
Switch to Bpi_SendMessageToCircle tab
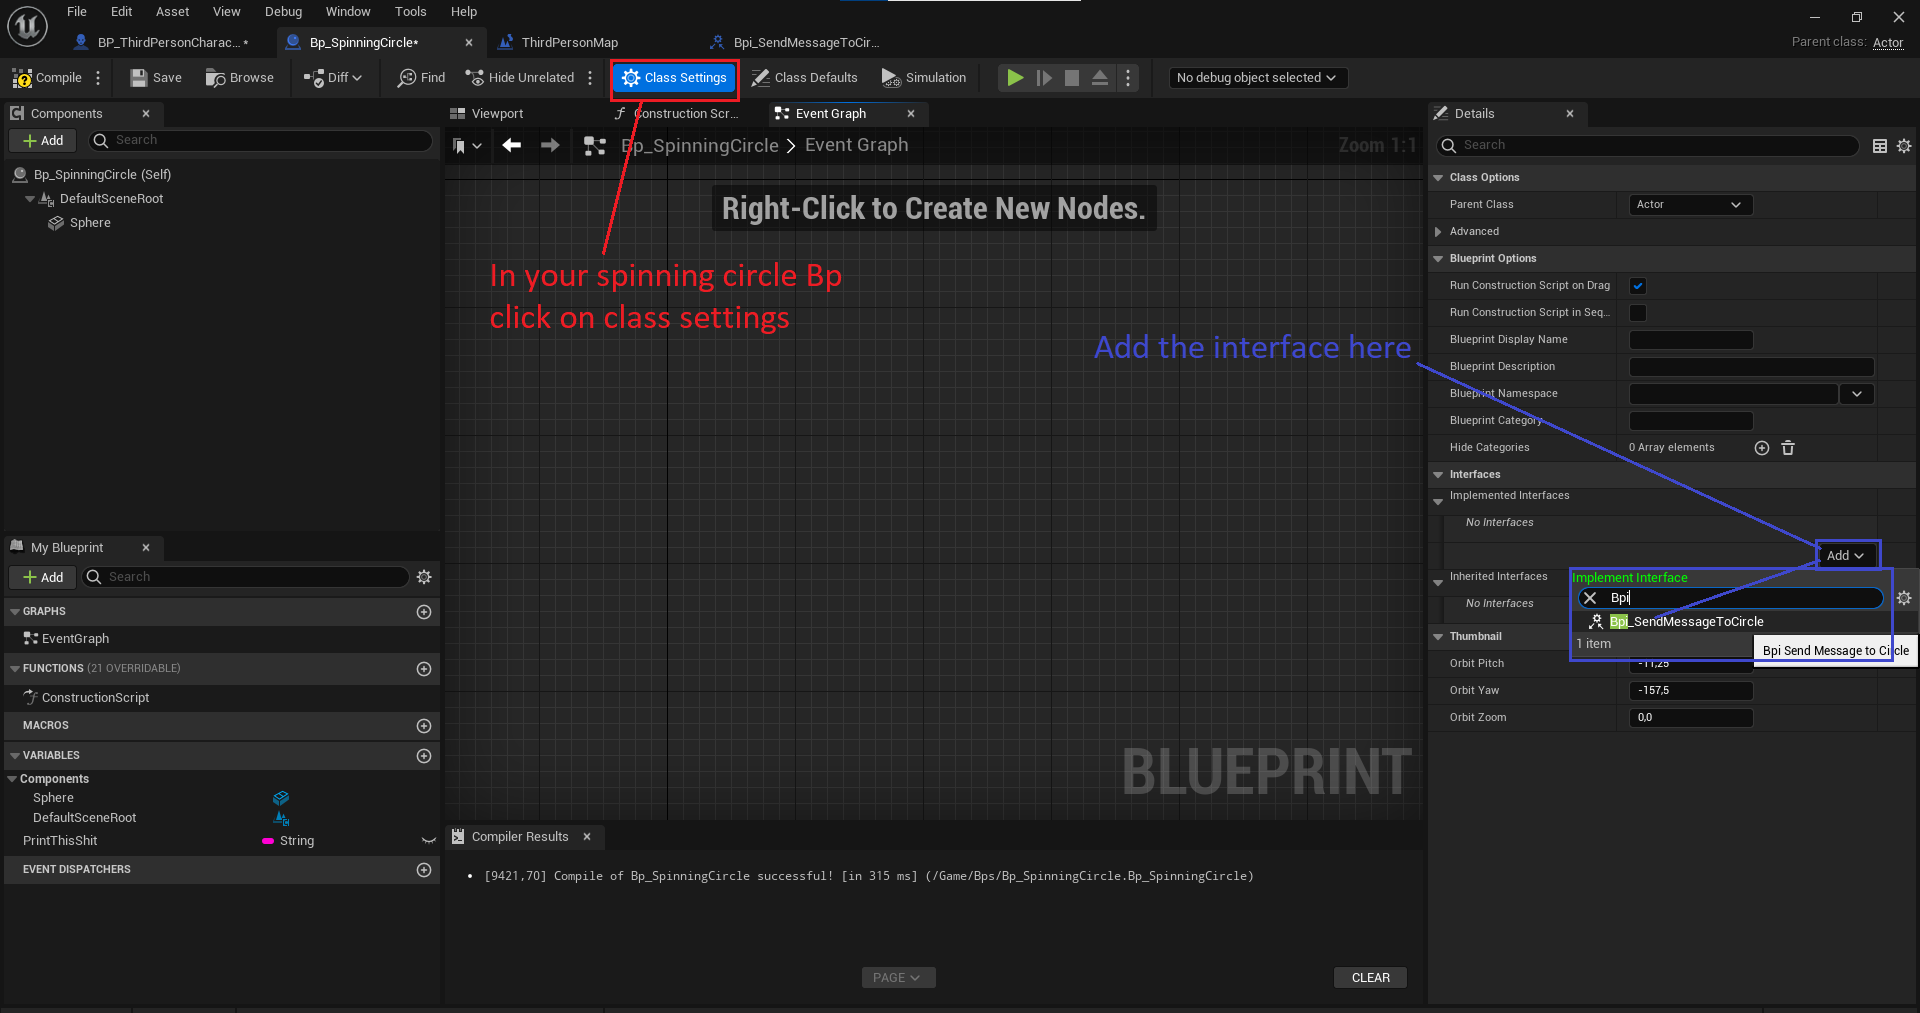click(x=806, y=43)
